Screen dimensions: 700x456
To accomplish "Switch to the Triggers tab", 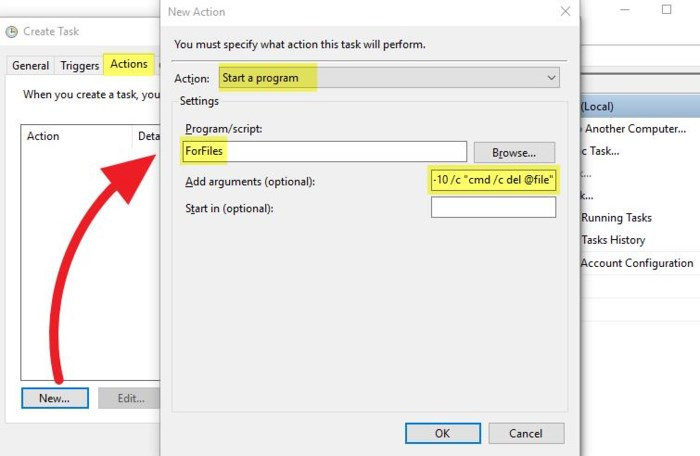I will click(x=79, y=66).
